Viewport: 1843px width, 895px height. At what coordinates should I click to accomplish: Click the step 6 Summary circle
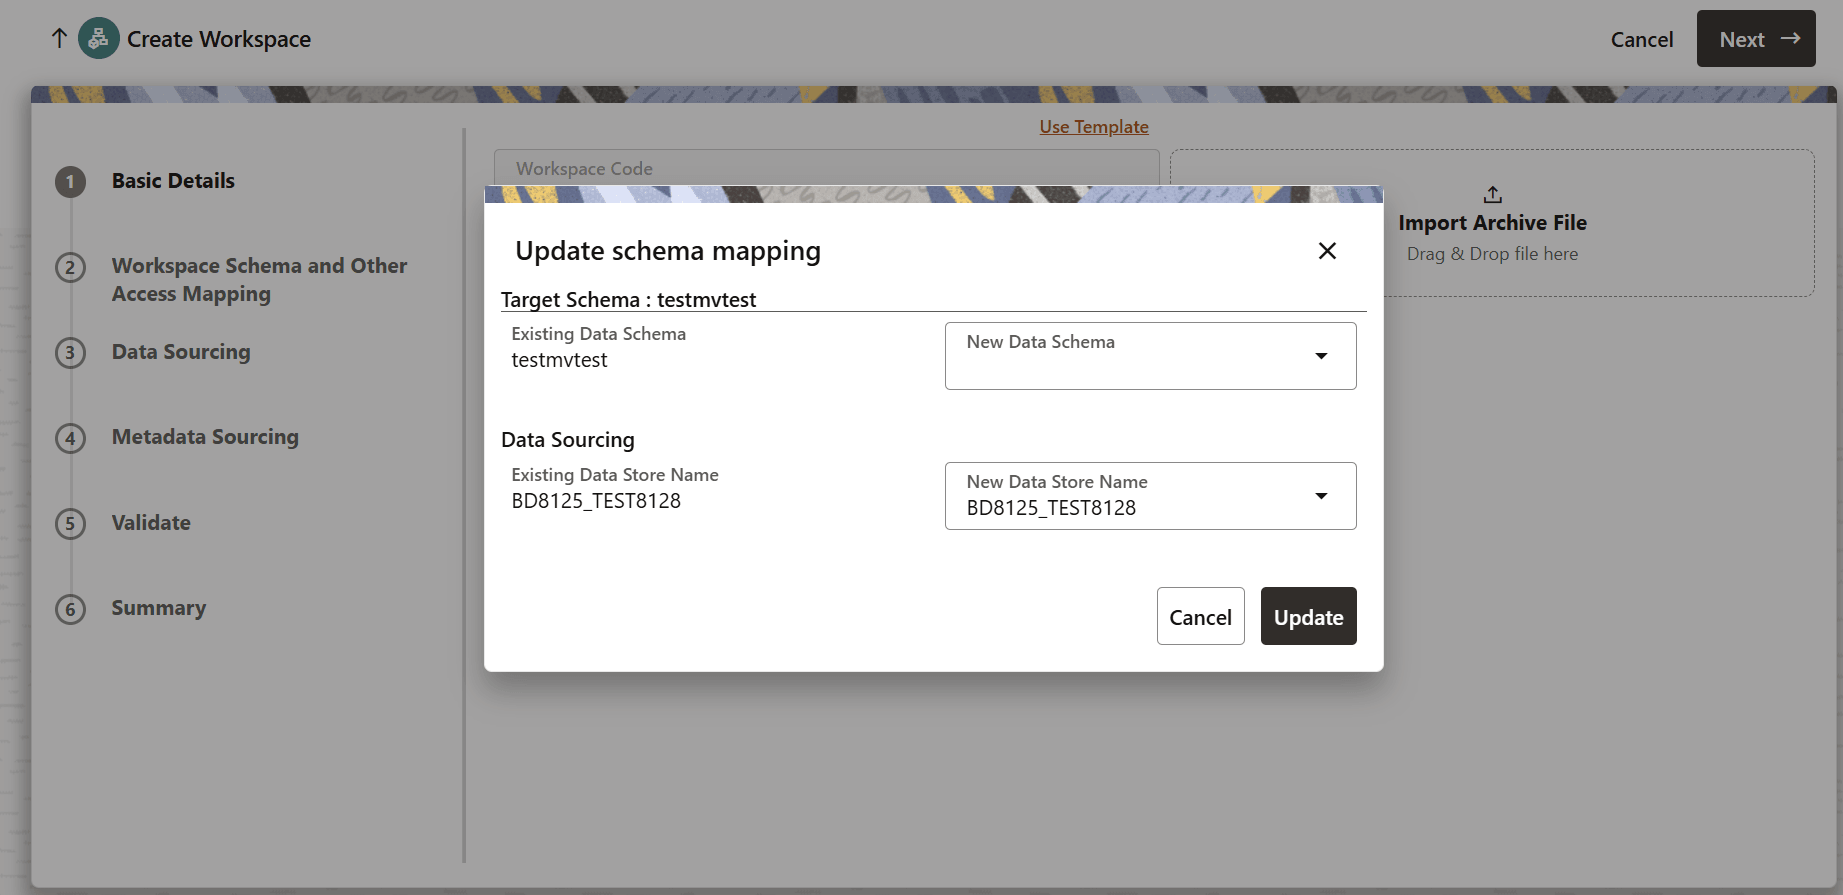(70, 608)
